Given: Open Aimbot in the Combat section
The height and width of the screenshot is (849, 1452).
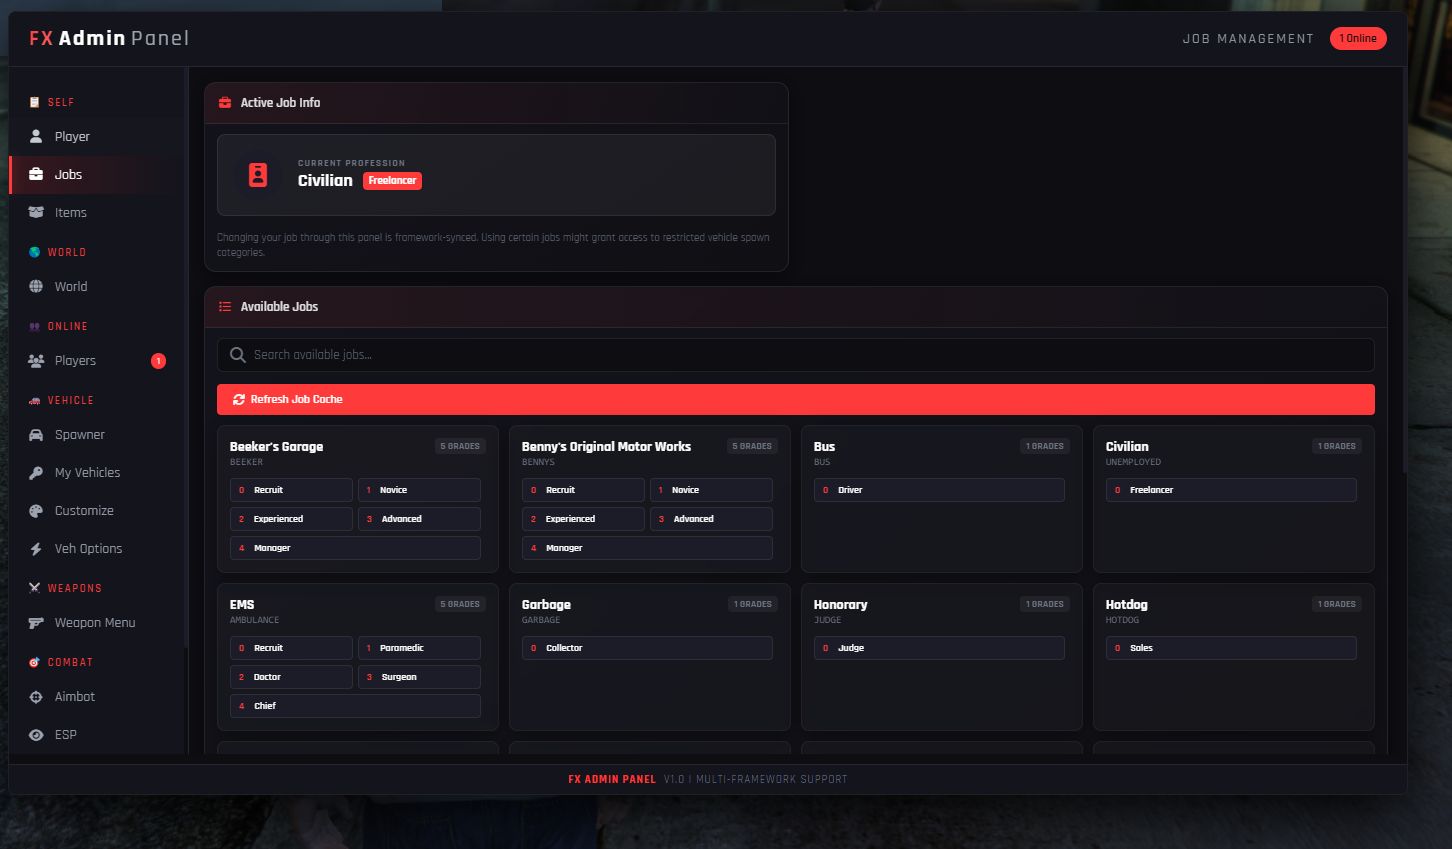Looking at the screenshot, I should [97, 696].
